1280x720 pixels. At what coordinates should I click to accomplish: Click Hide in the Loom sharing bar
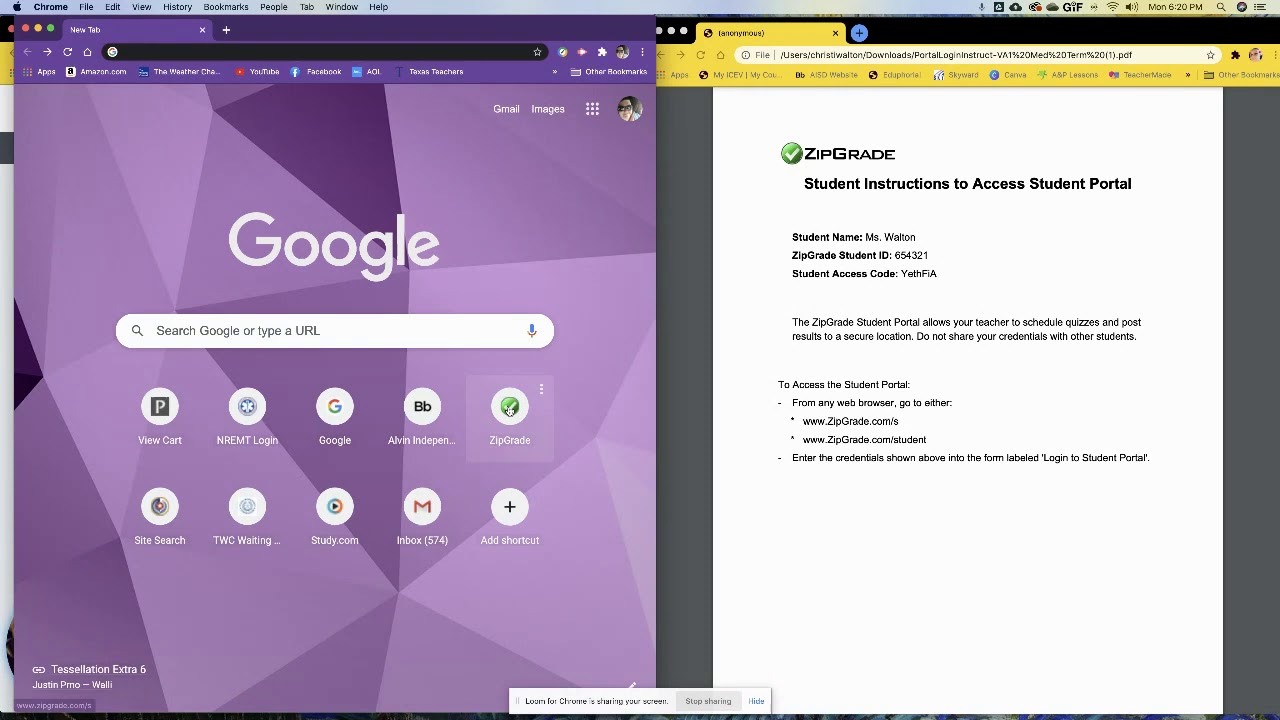756,701
